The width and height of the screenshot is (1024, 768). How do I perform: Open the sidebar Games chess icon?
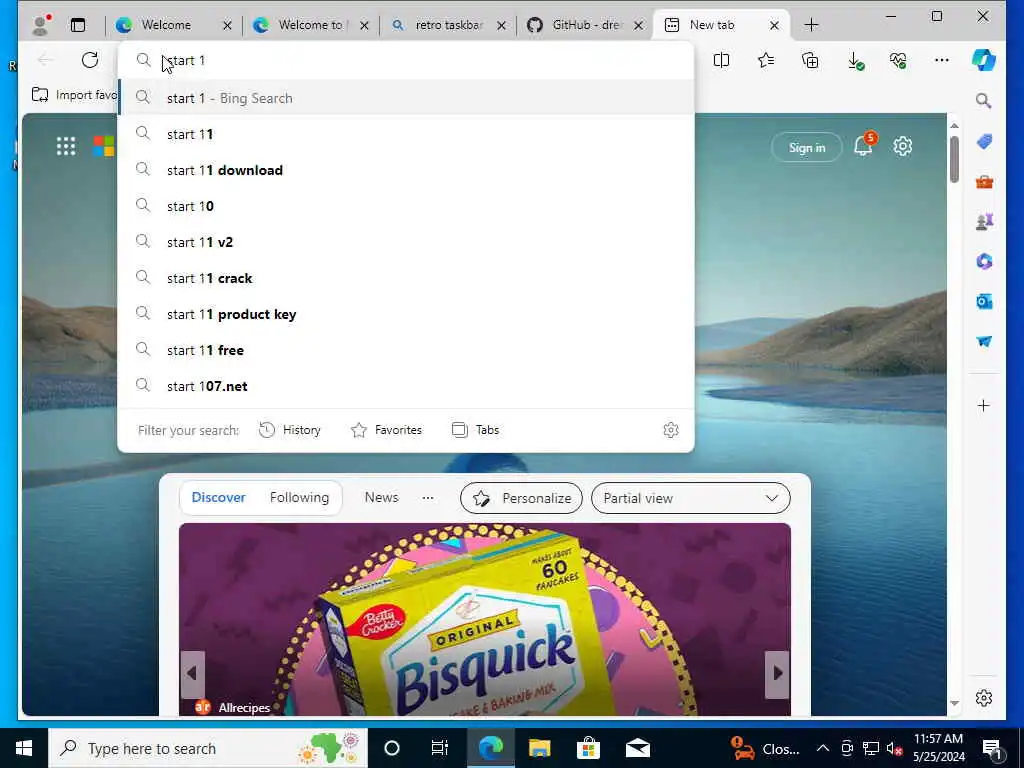pyautogui.click(x=984, y=222)
